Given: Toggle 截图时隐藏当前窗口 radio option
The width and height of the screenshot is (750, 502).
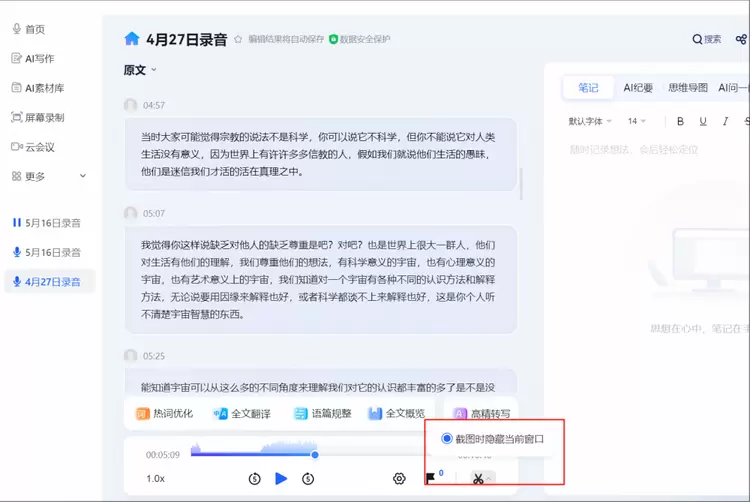Looking at the screenshot, I should 447,438.
